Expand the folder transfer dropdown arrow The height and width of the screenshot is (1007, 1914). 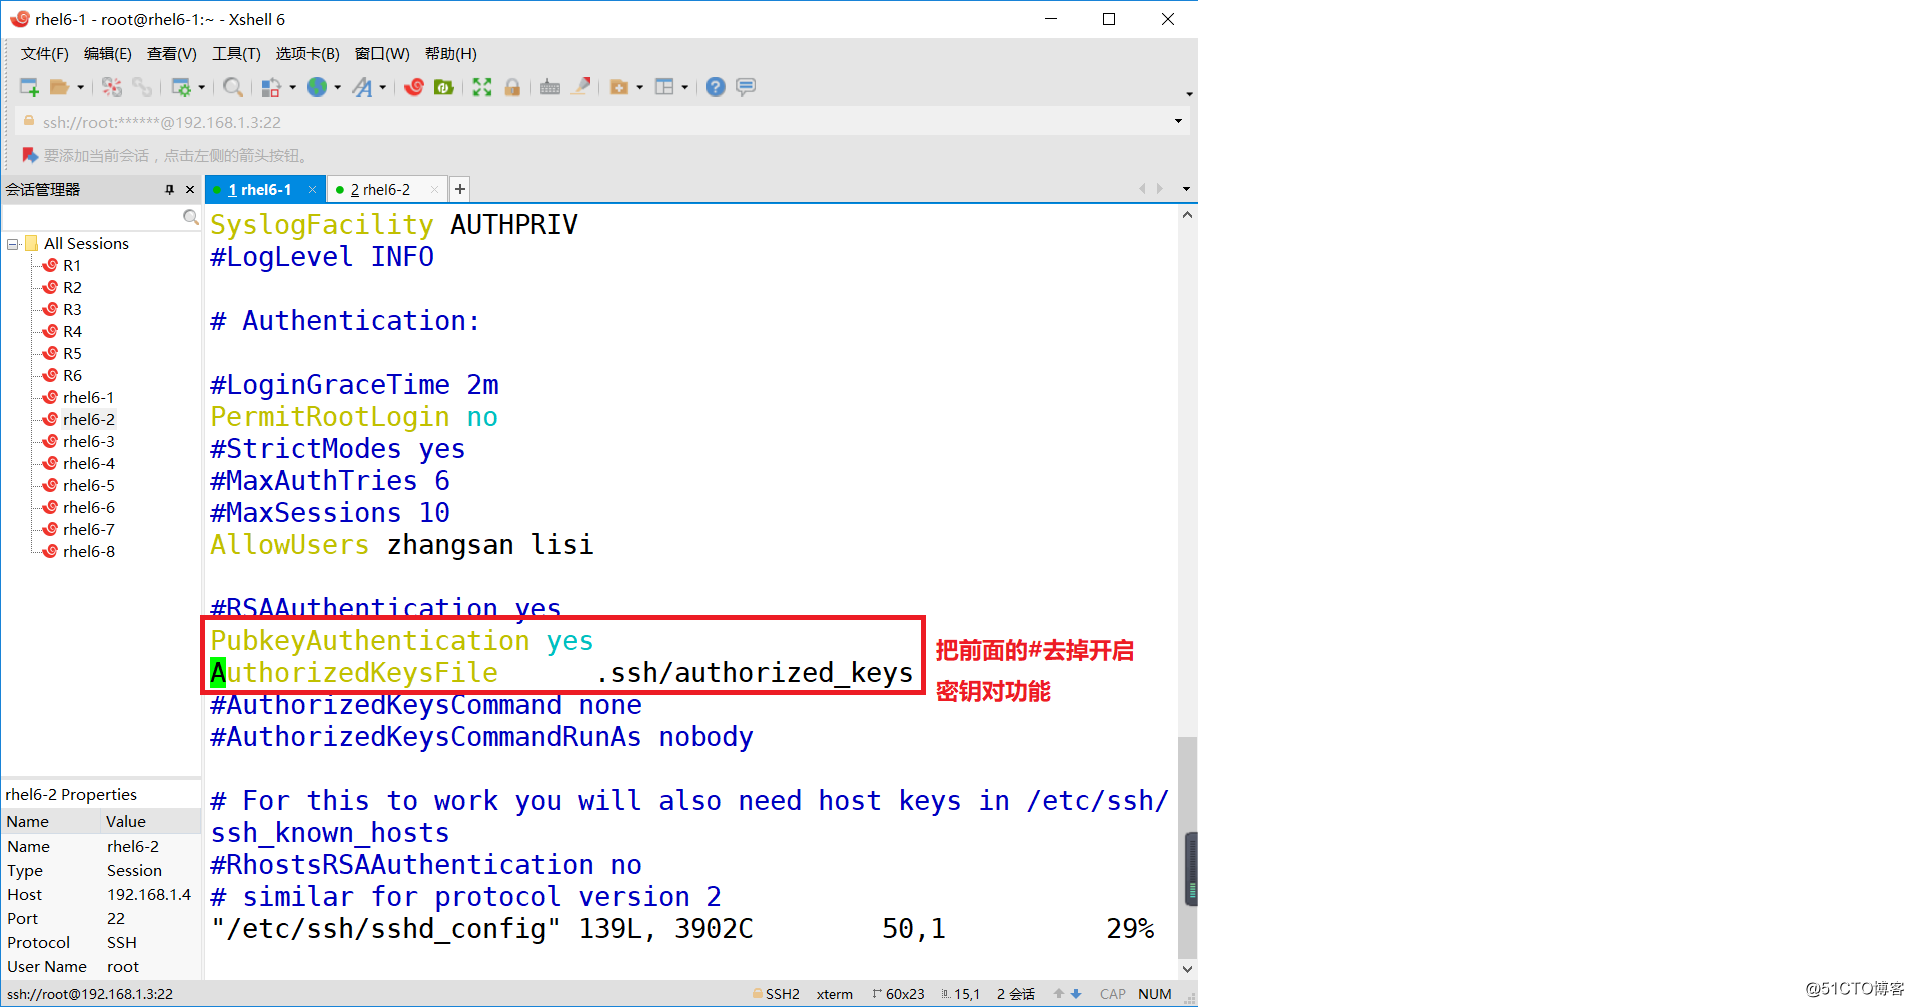point(640,87)
